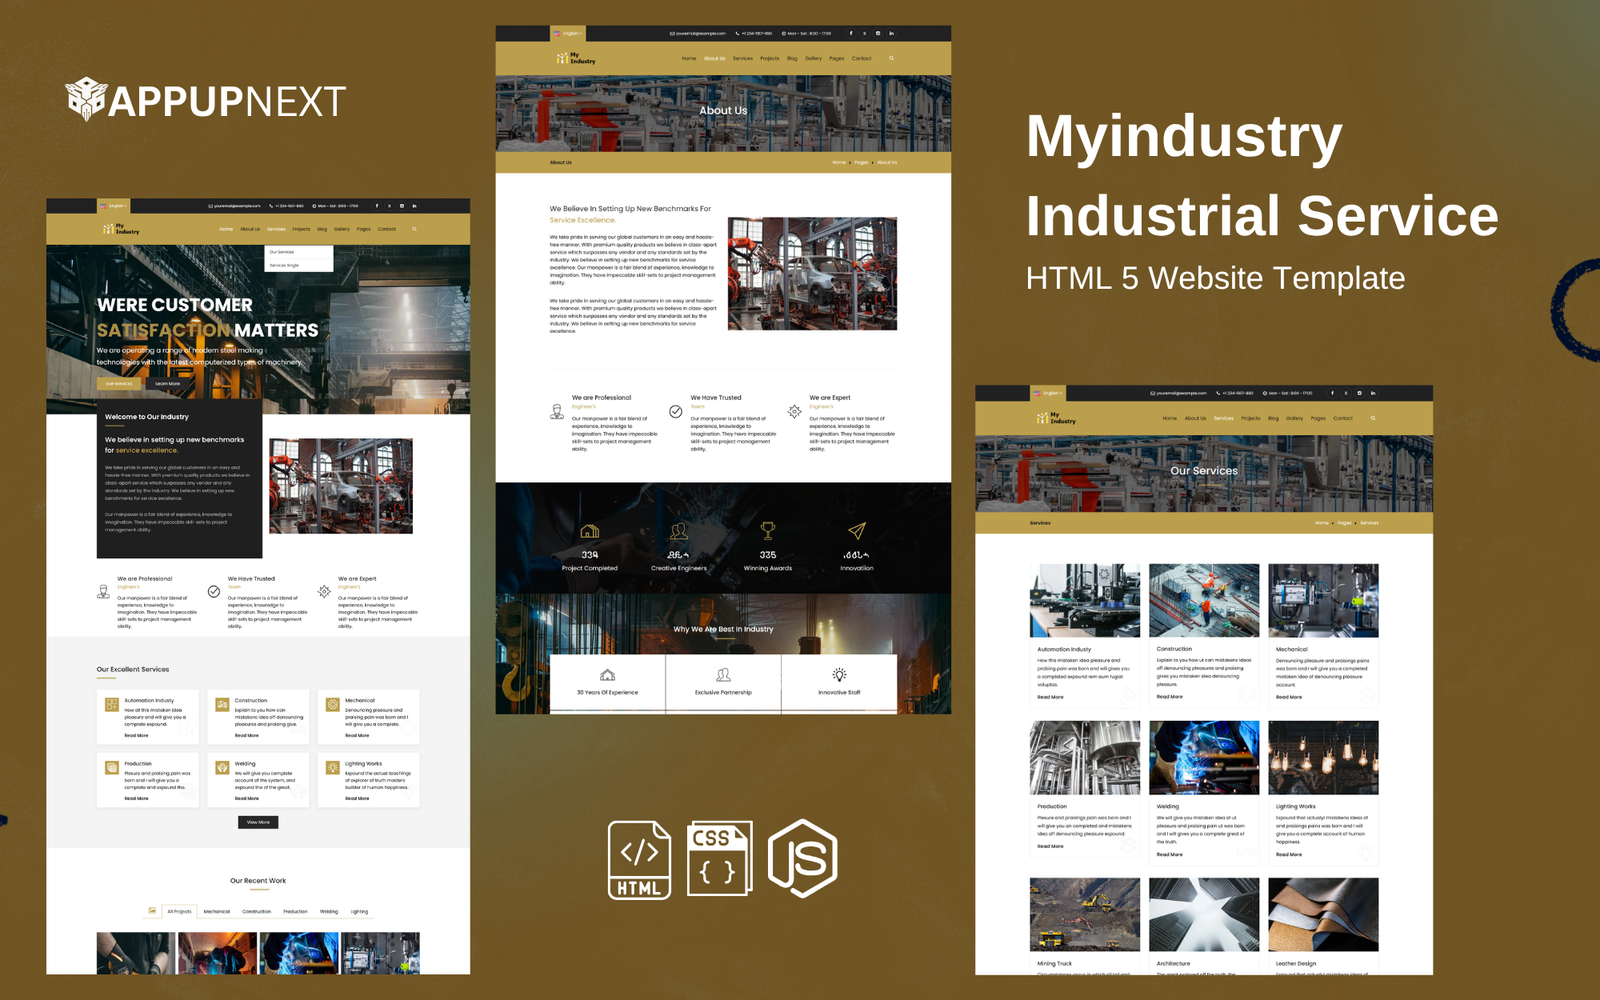
Task: Click the Node.js JS hexagon icon
Action: coord(802,858)
